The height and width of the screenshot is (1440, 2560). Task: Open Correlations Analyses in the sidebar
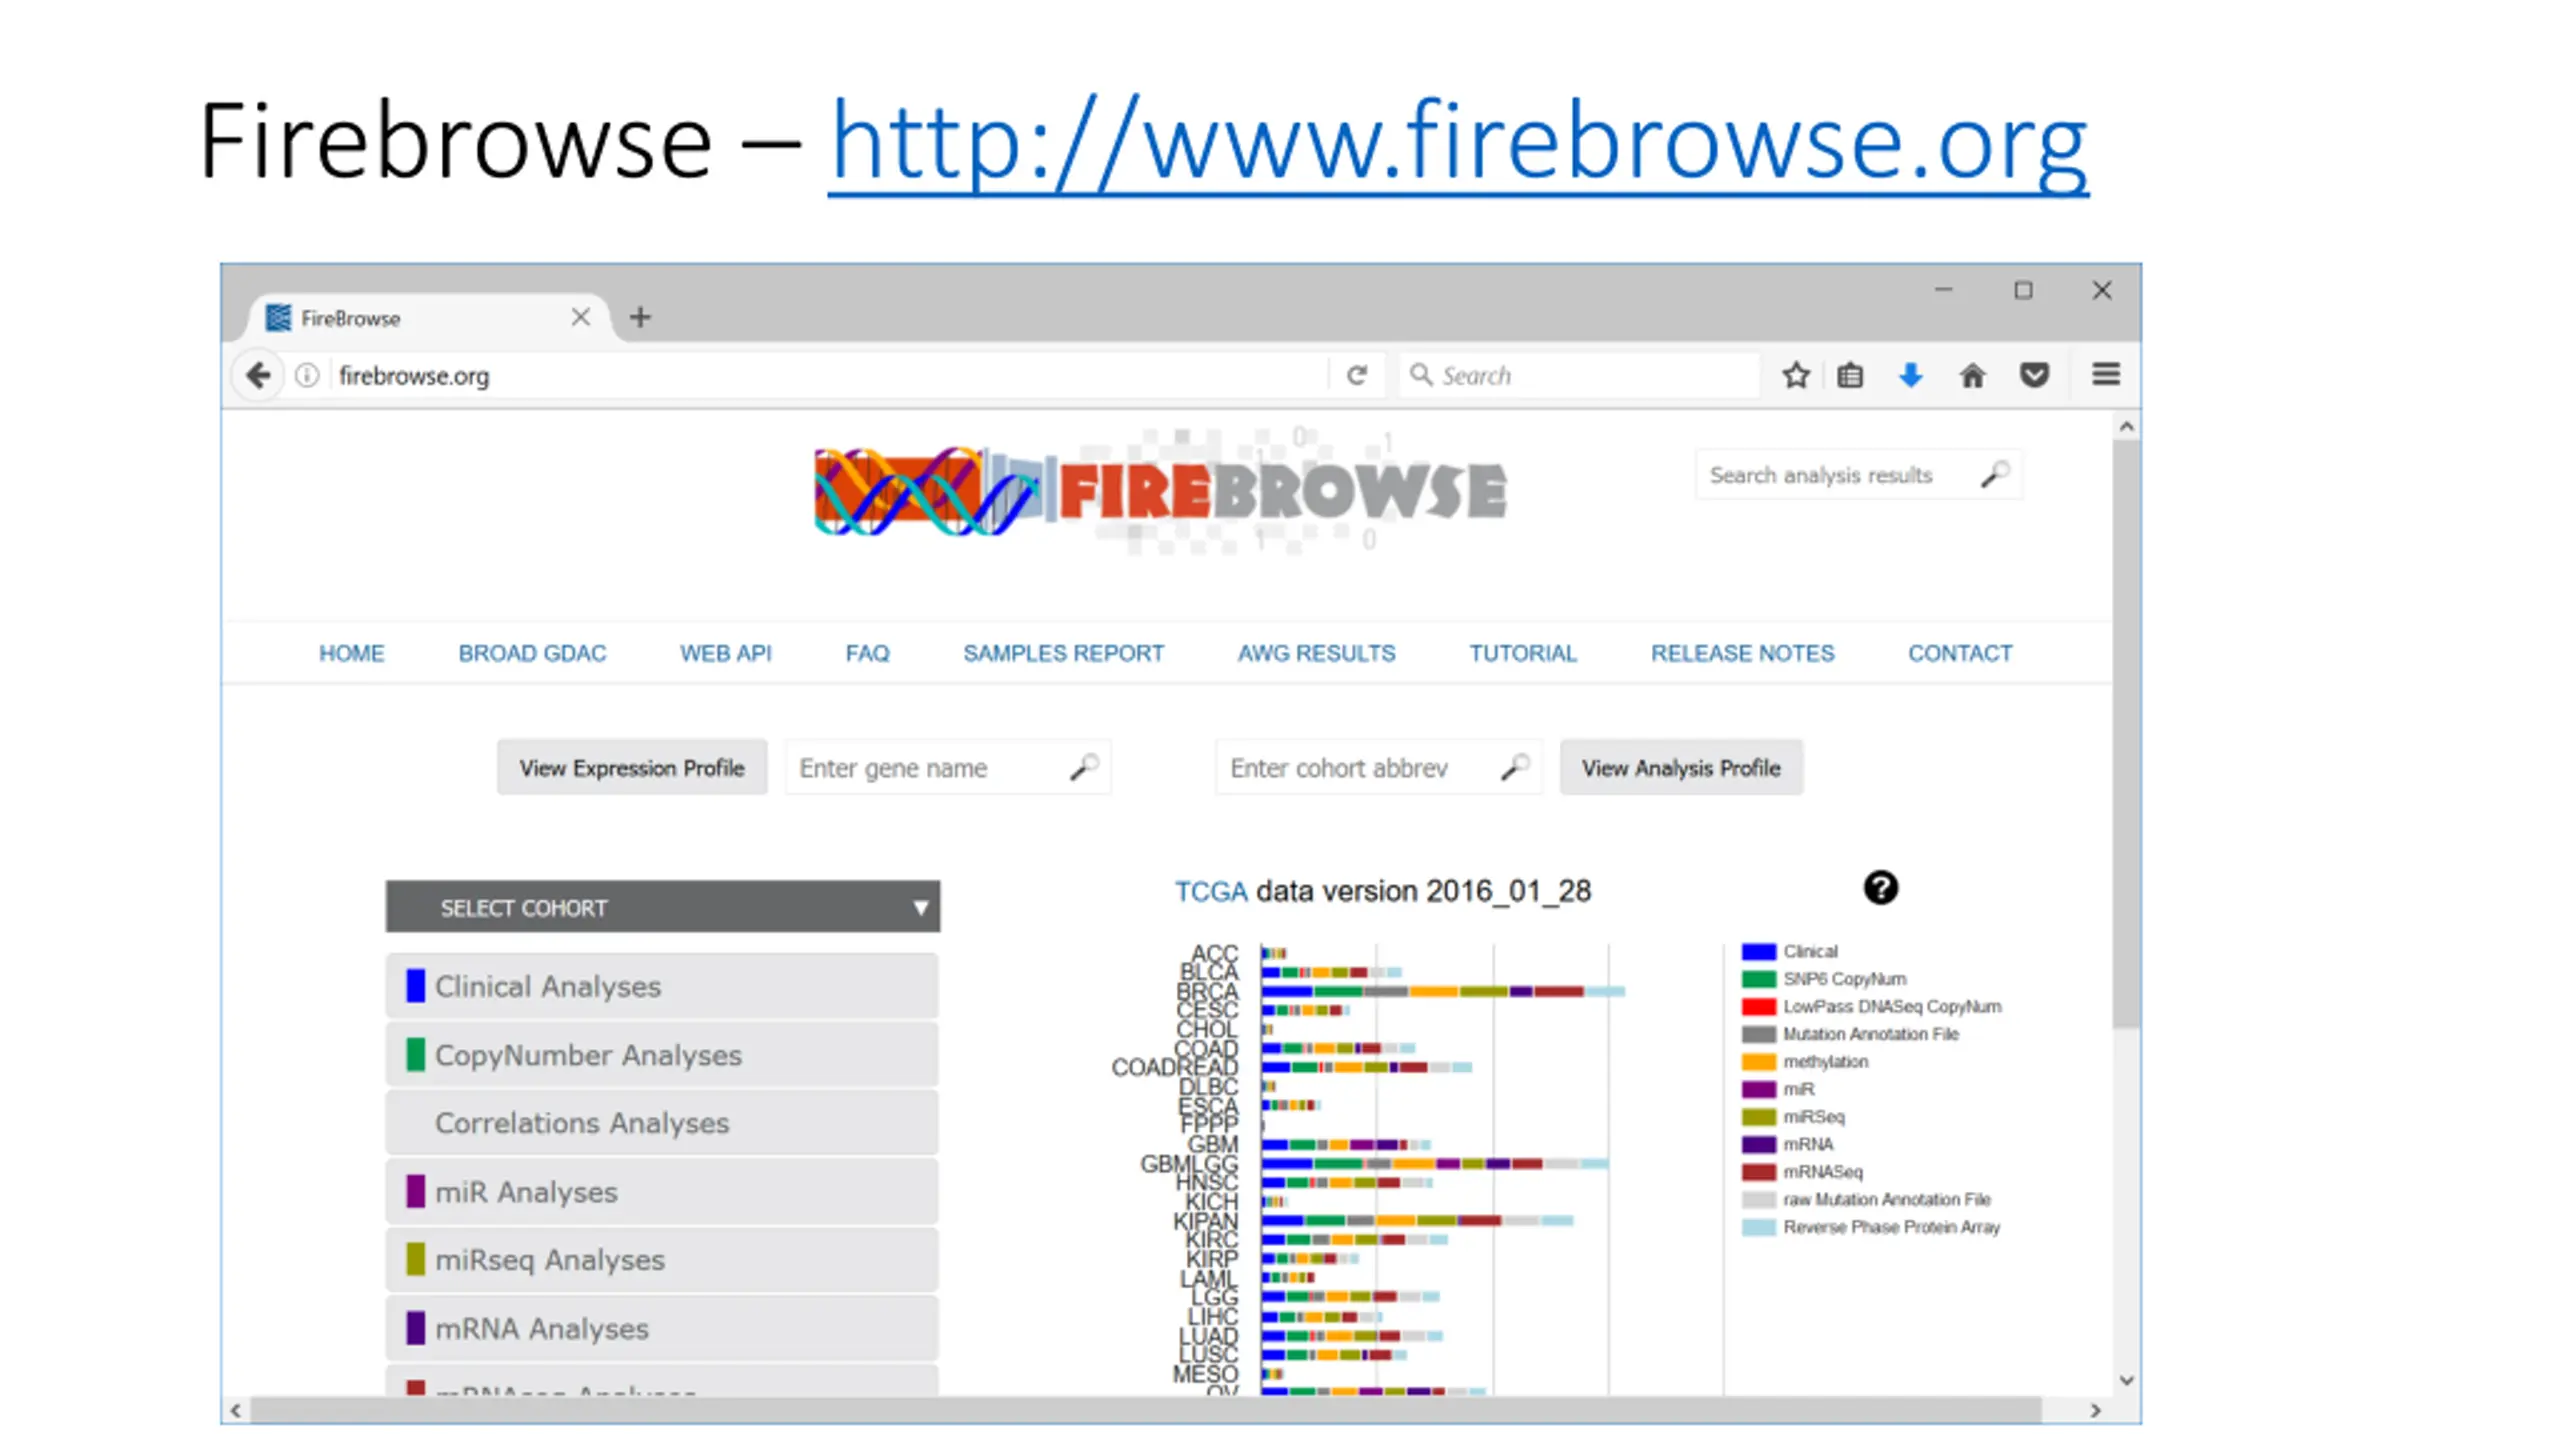tap(663, 1123)
